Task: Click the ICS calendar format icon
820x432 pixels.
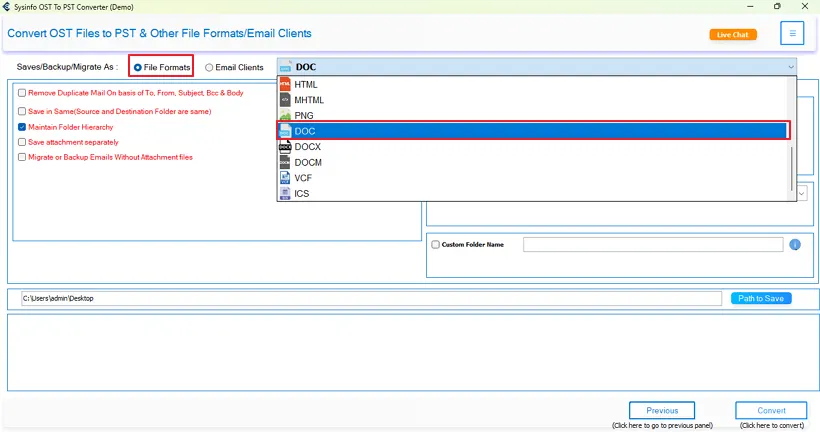Action: (285, 194)
